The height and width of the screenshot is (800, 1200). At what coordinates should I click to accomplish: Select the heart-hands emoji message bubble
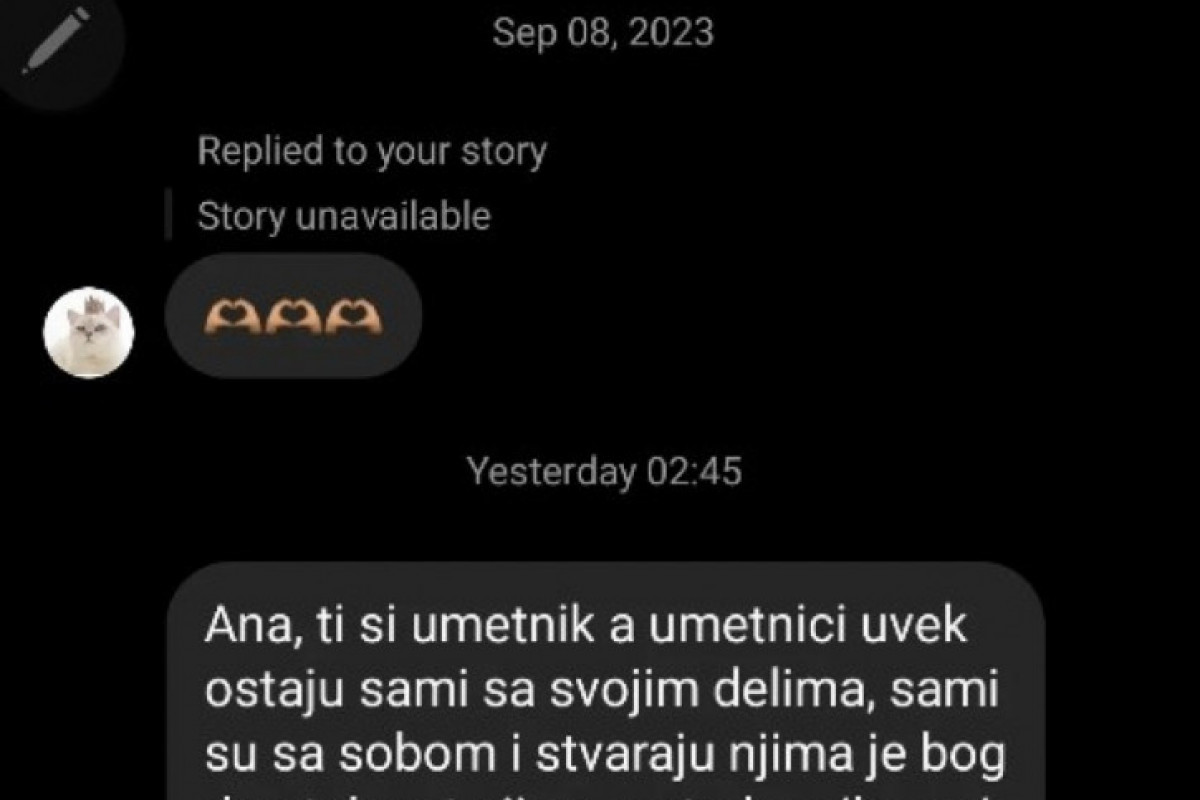(293, 316)
